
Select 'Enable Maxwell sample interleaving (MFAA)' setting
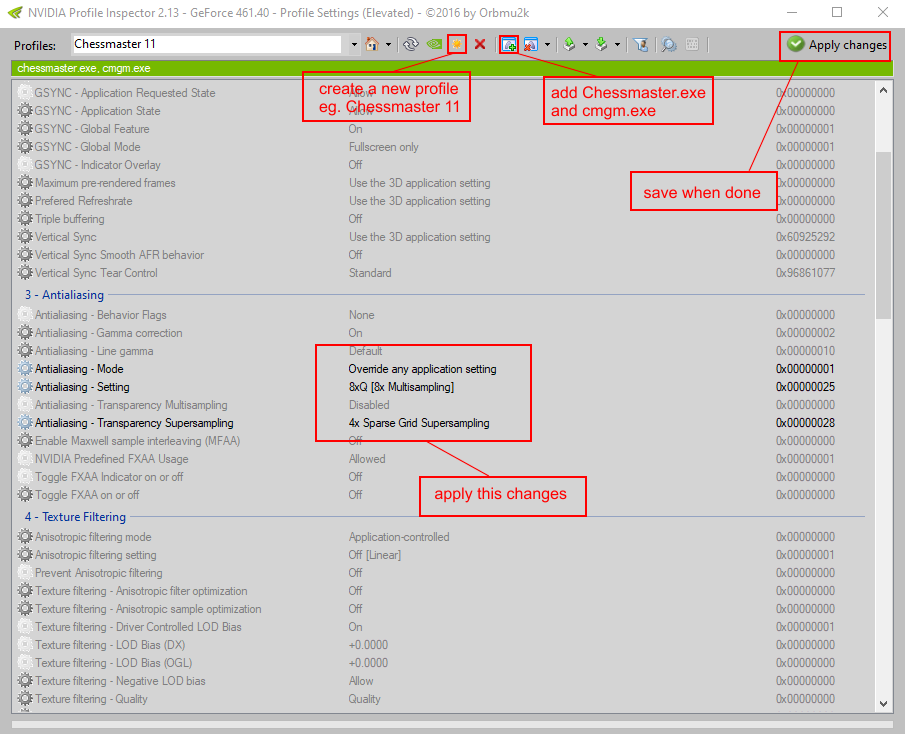pyautogui.click(x=137, y=441)
